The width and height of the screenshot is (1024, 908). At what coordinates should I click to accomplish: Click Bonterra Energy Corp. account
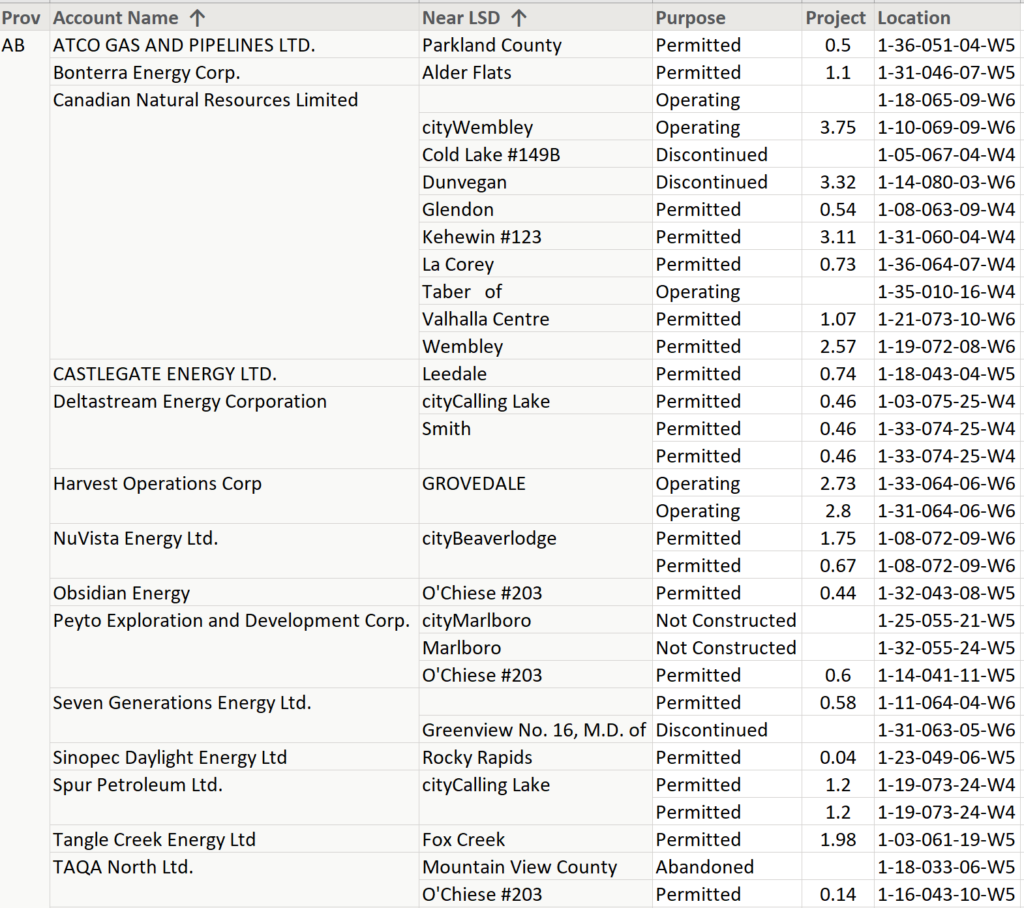click(x=146, y=73)
